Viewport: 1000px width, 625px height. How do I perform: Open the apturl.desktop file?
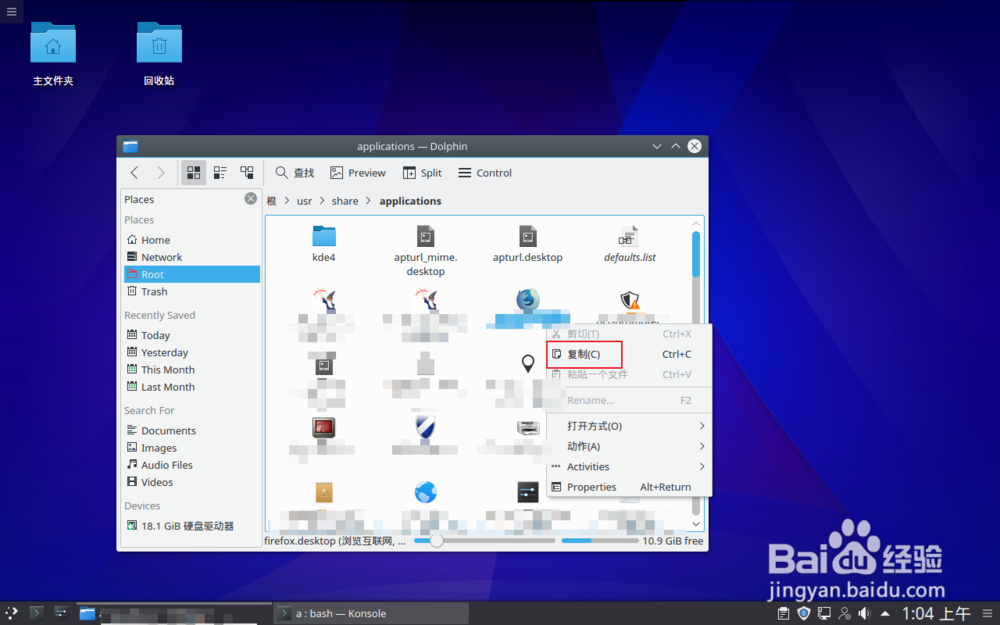pyautogui.click(x=527, y=240)
